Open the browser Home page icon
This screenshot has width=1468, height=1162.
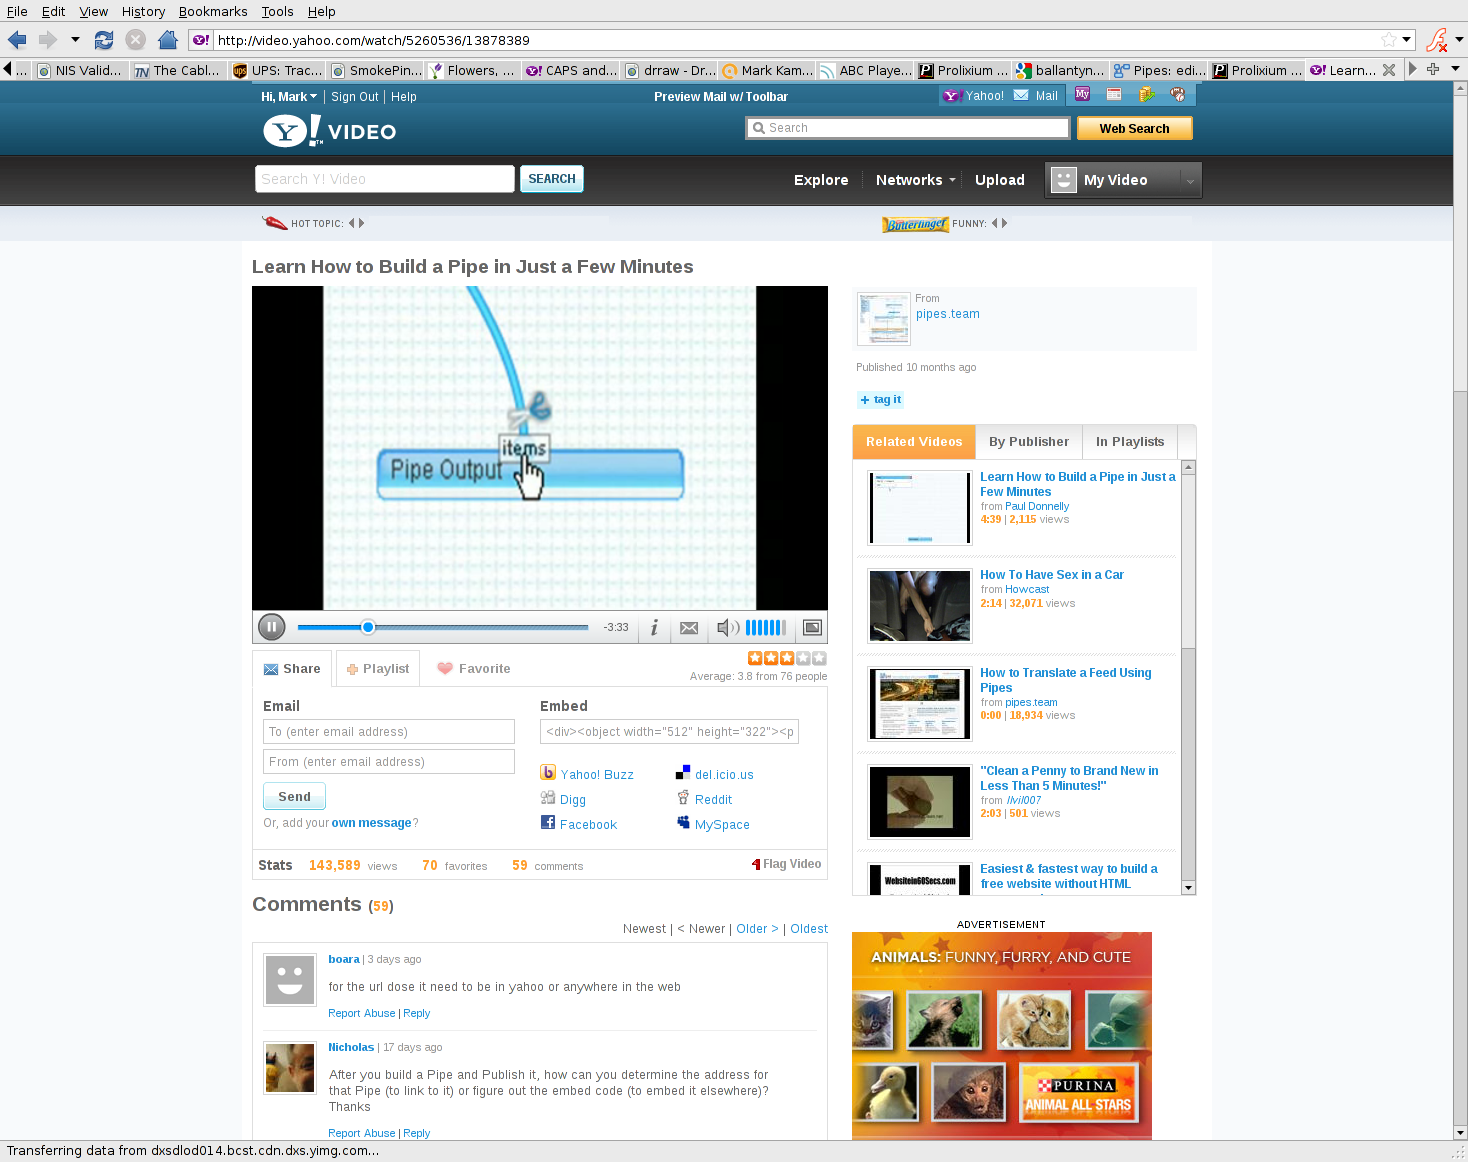[x=168, y=40]
